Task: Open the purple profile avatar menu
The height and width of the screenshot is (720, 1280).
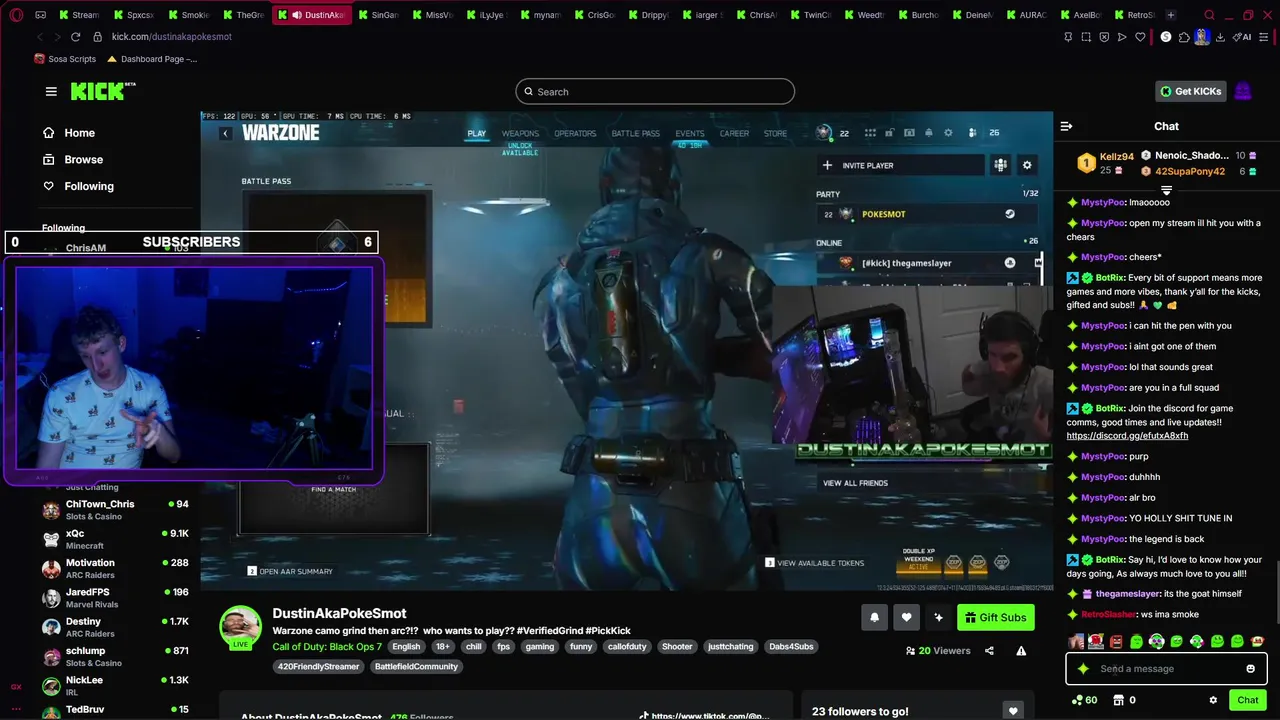Action: 1243,91
